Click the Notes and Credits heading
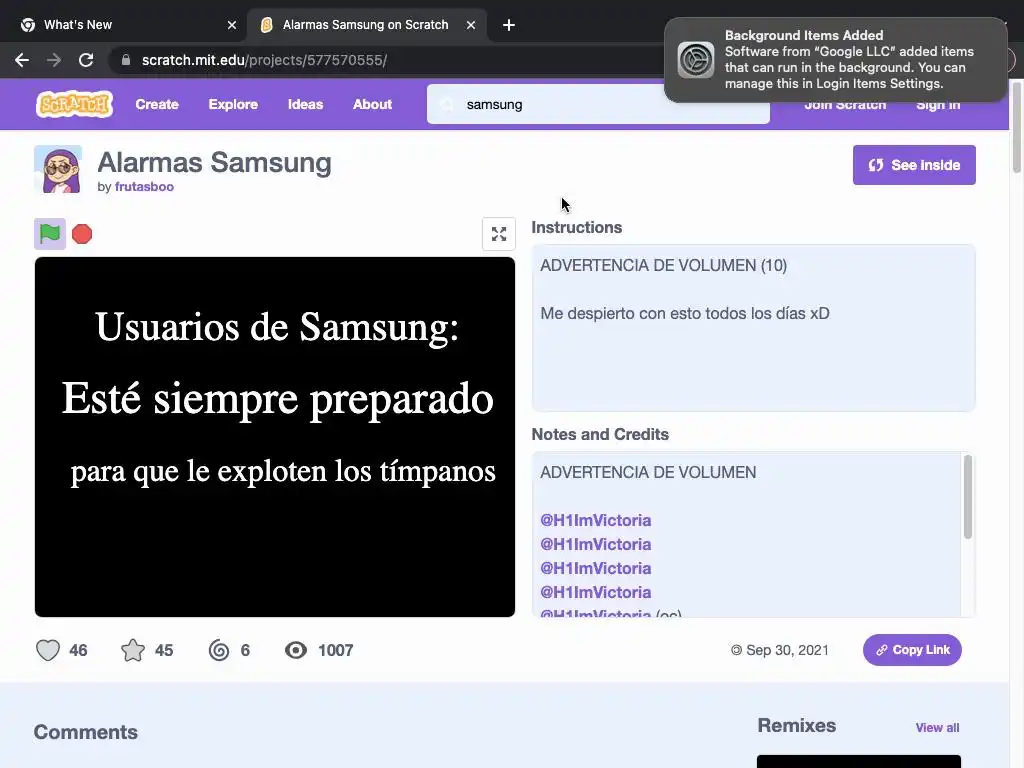 pos(600,434)
